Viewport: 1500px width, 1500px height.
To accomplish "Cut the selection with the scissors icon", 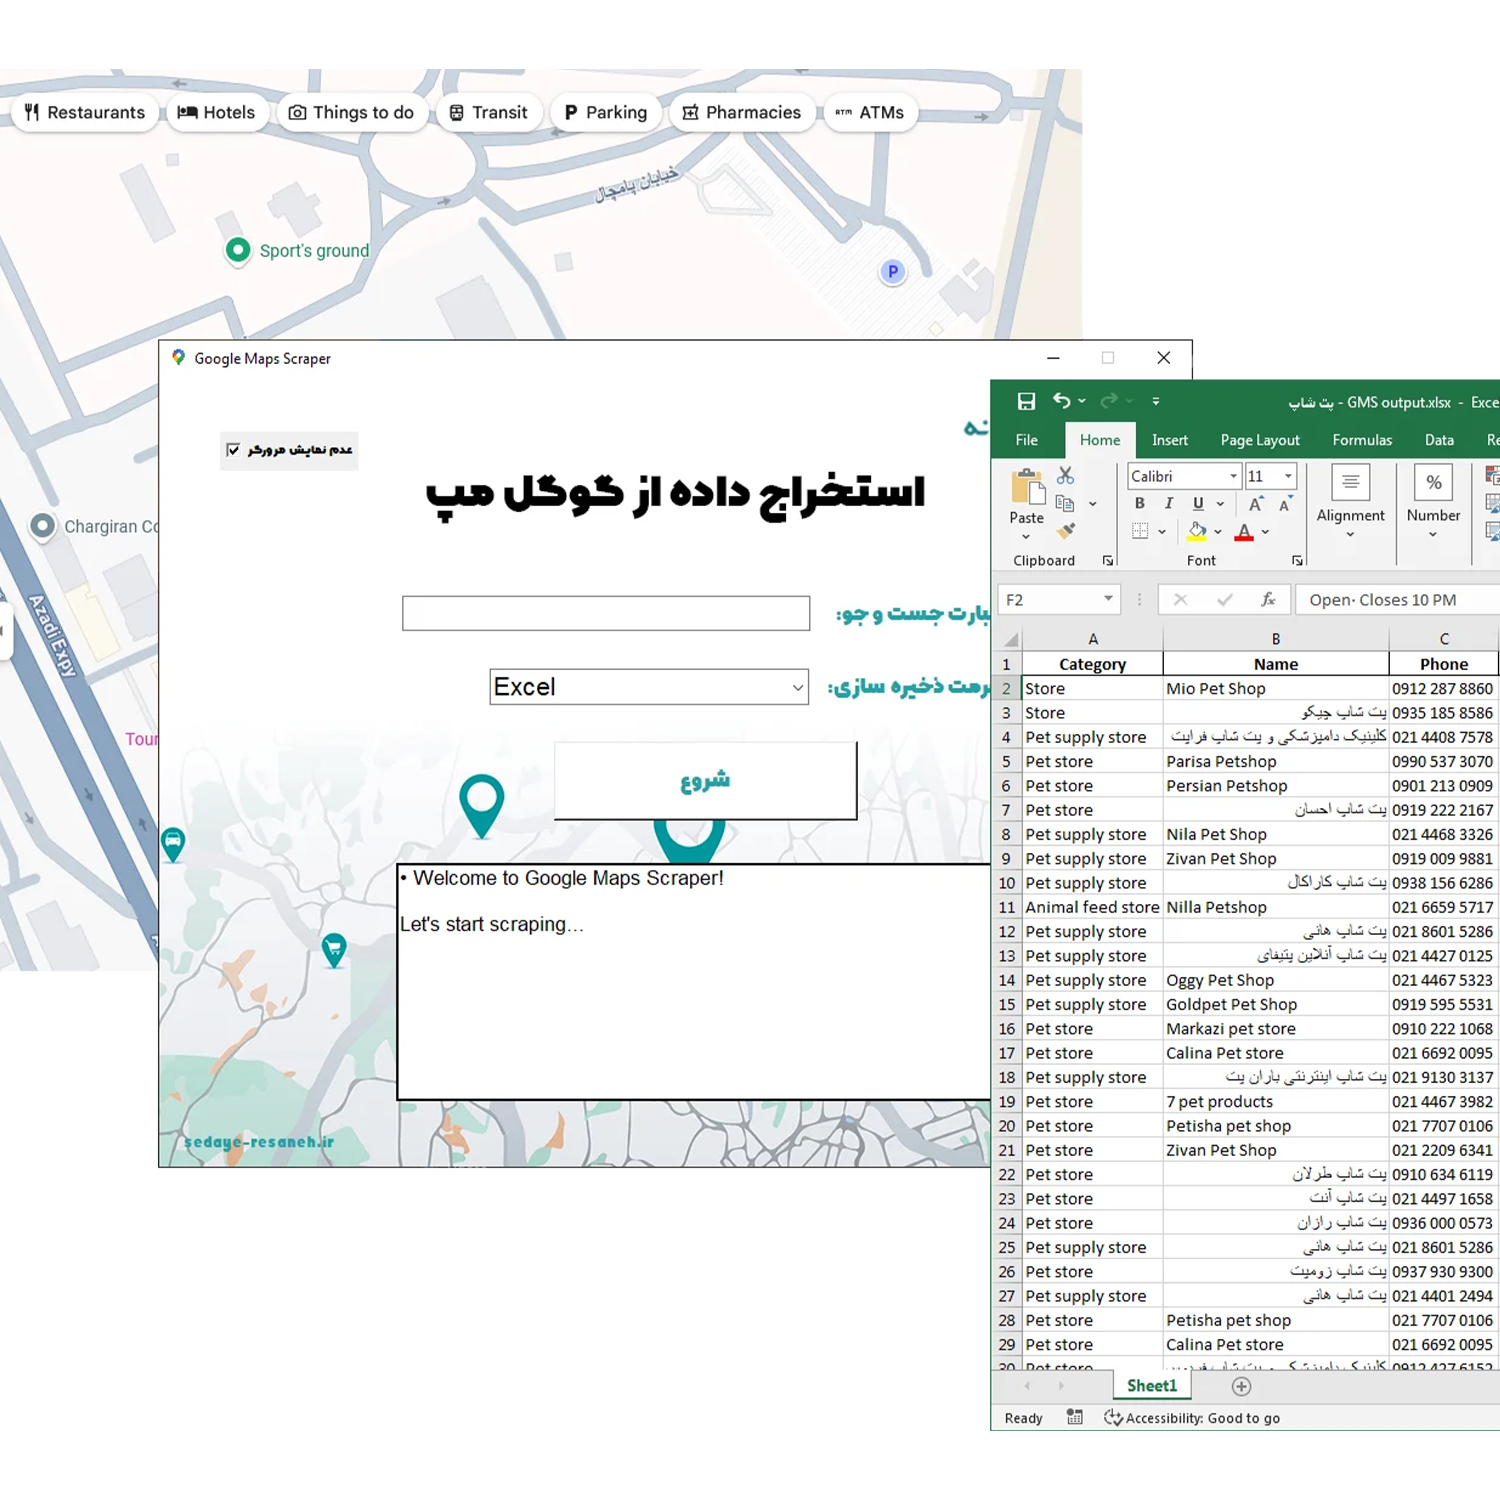I will point(1065,476).
